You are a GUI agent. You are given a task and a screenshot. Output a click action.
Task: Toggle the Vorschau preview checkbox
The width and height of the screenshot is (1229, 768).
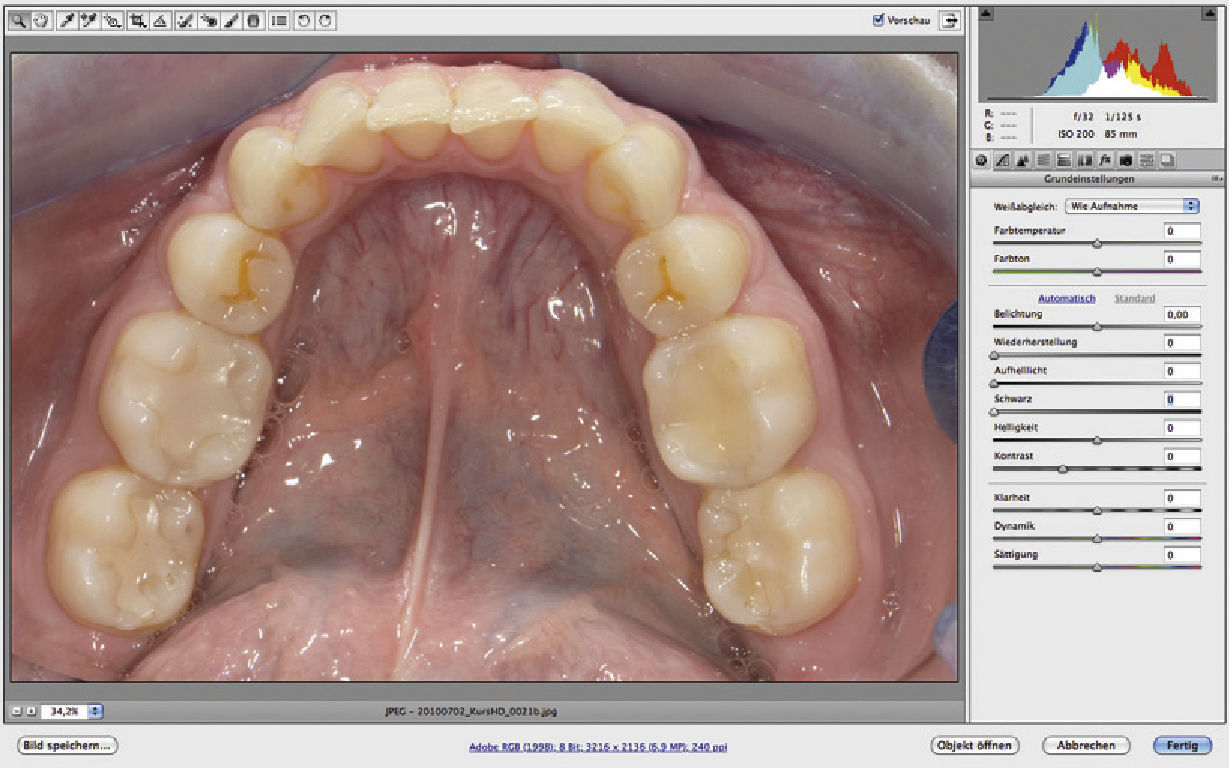879,20
